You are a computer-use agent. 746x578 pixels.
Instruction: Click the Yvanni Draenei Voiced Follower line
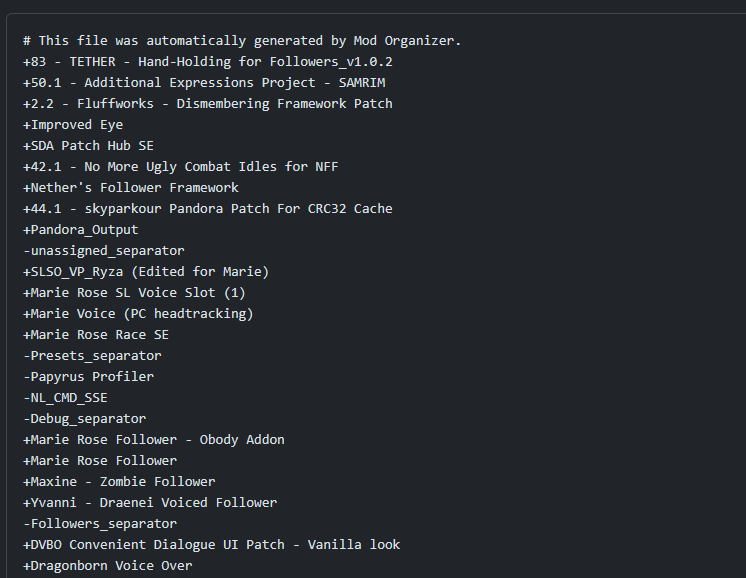click(150, 502)
